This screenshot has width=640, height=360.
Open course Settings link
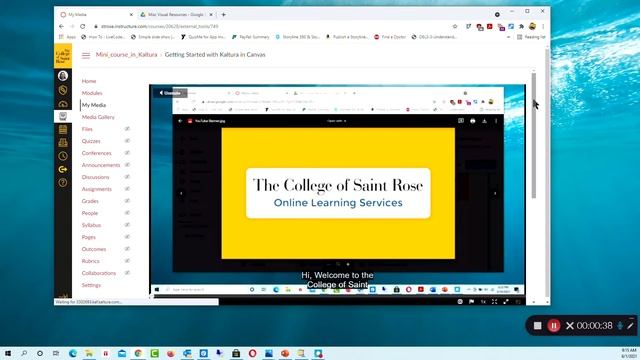(91, 285)
